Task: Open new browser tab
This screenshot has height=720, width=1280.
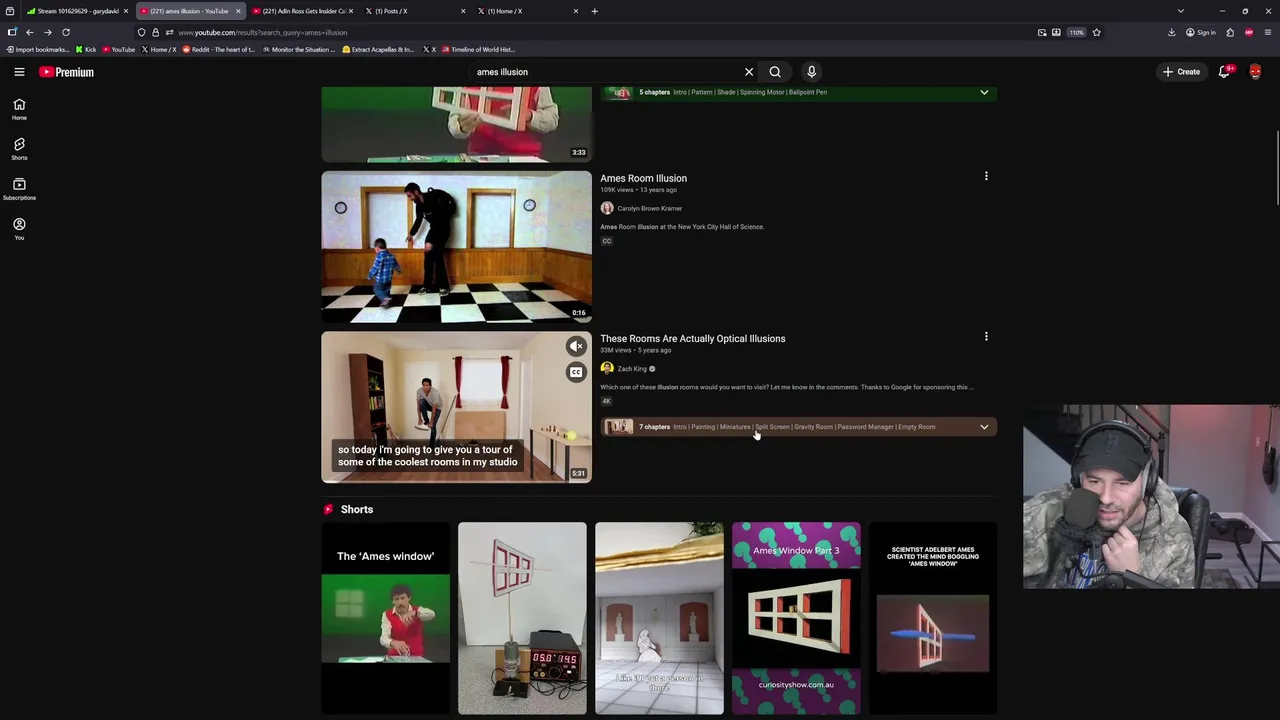Action: click(x=594, y=11)
